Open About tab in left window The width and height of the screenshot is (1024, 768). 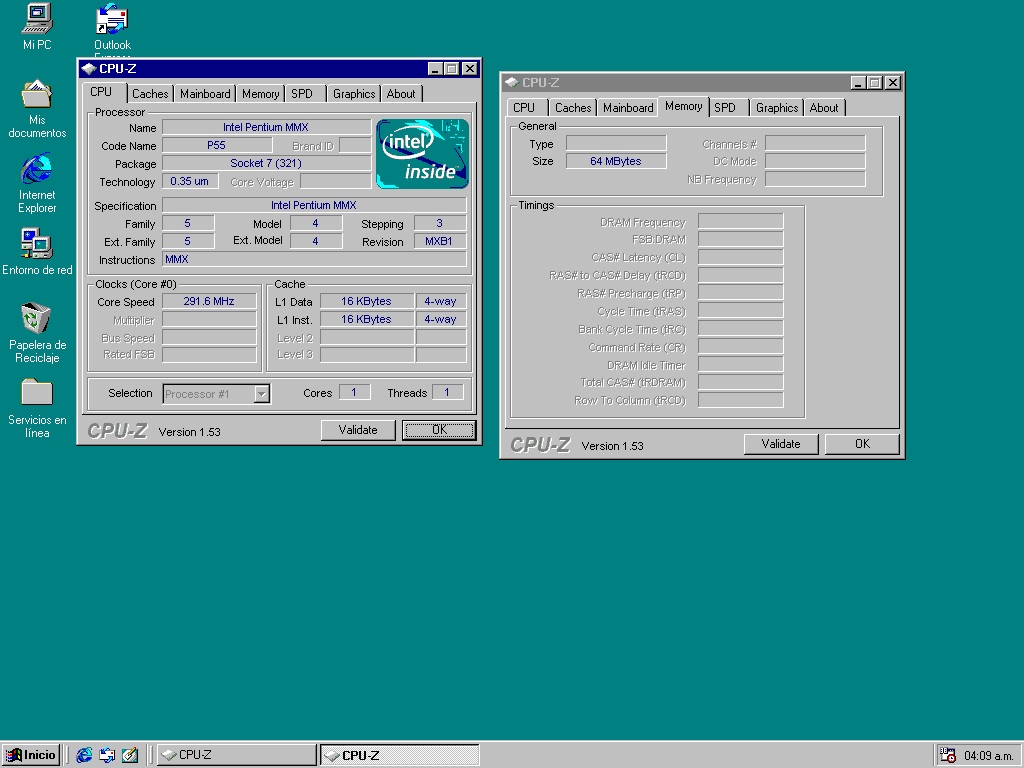[x=401, y=94]
